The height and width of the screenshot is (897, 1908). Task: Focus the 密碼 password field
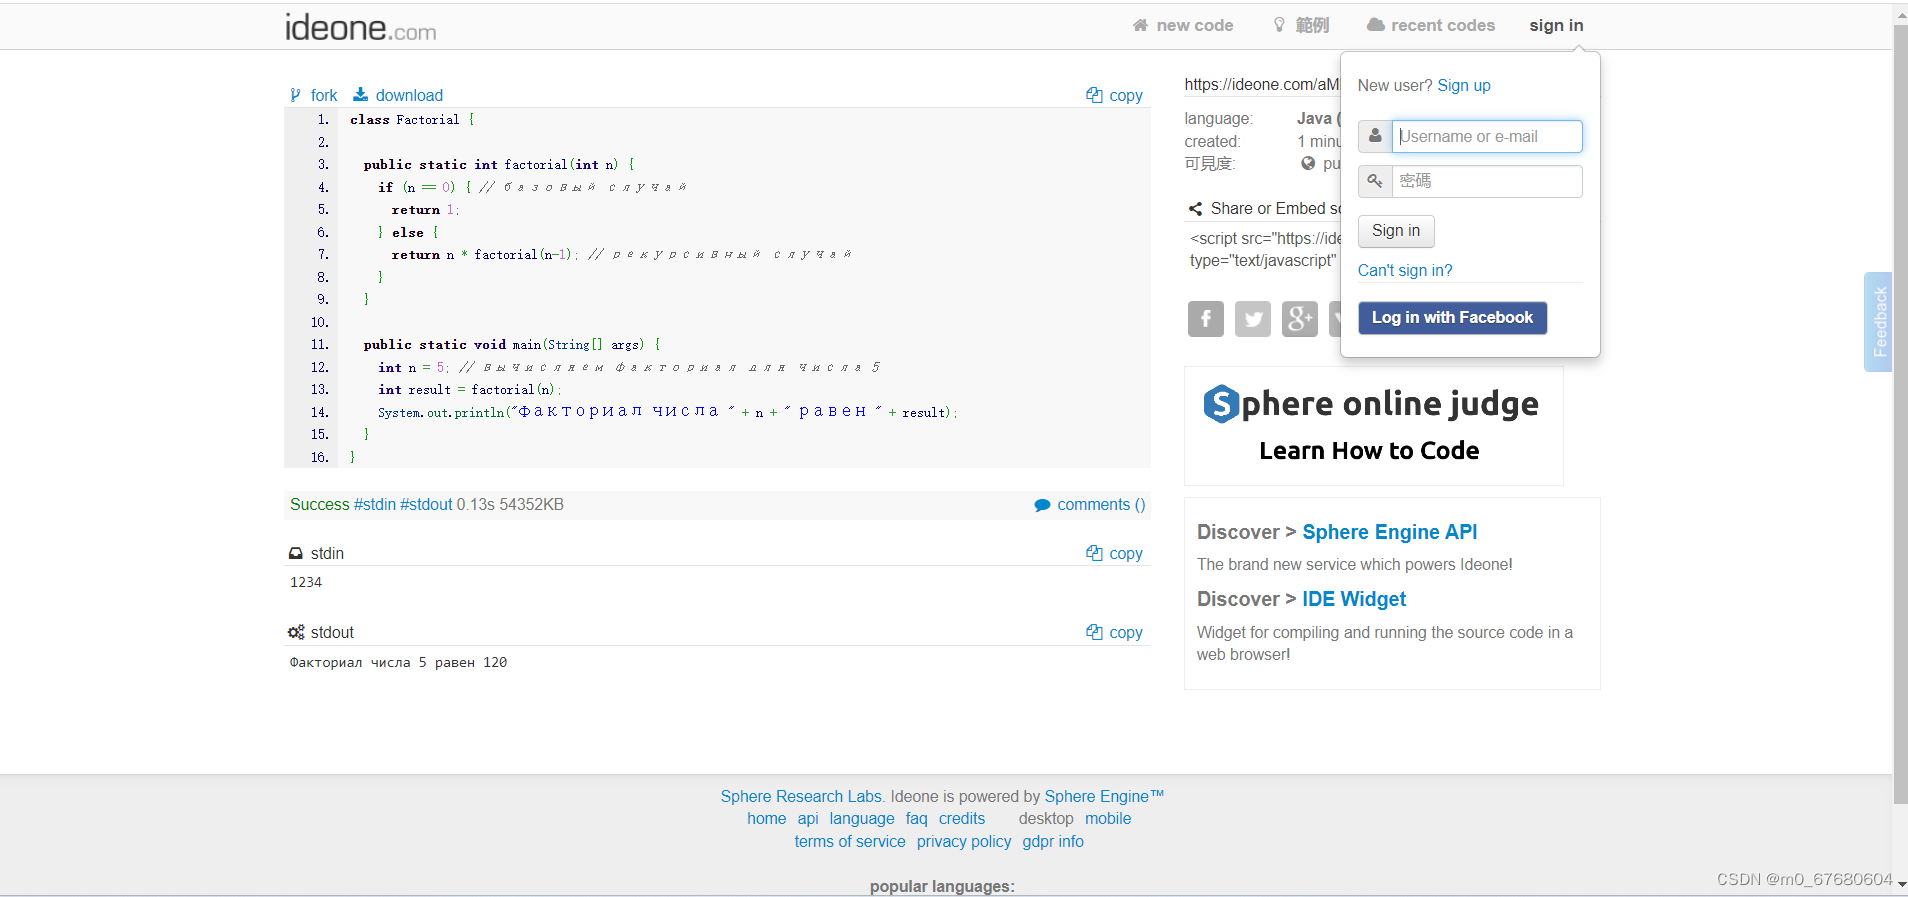[1487, 181]
